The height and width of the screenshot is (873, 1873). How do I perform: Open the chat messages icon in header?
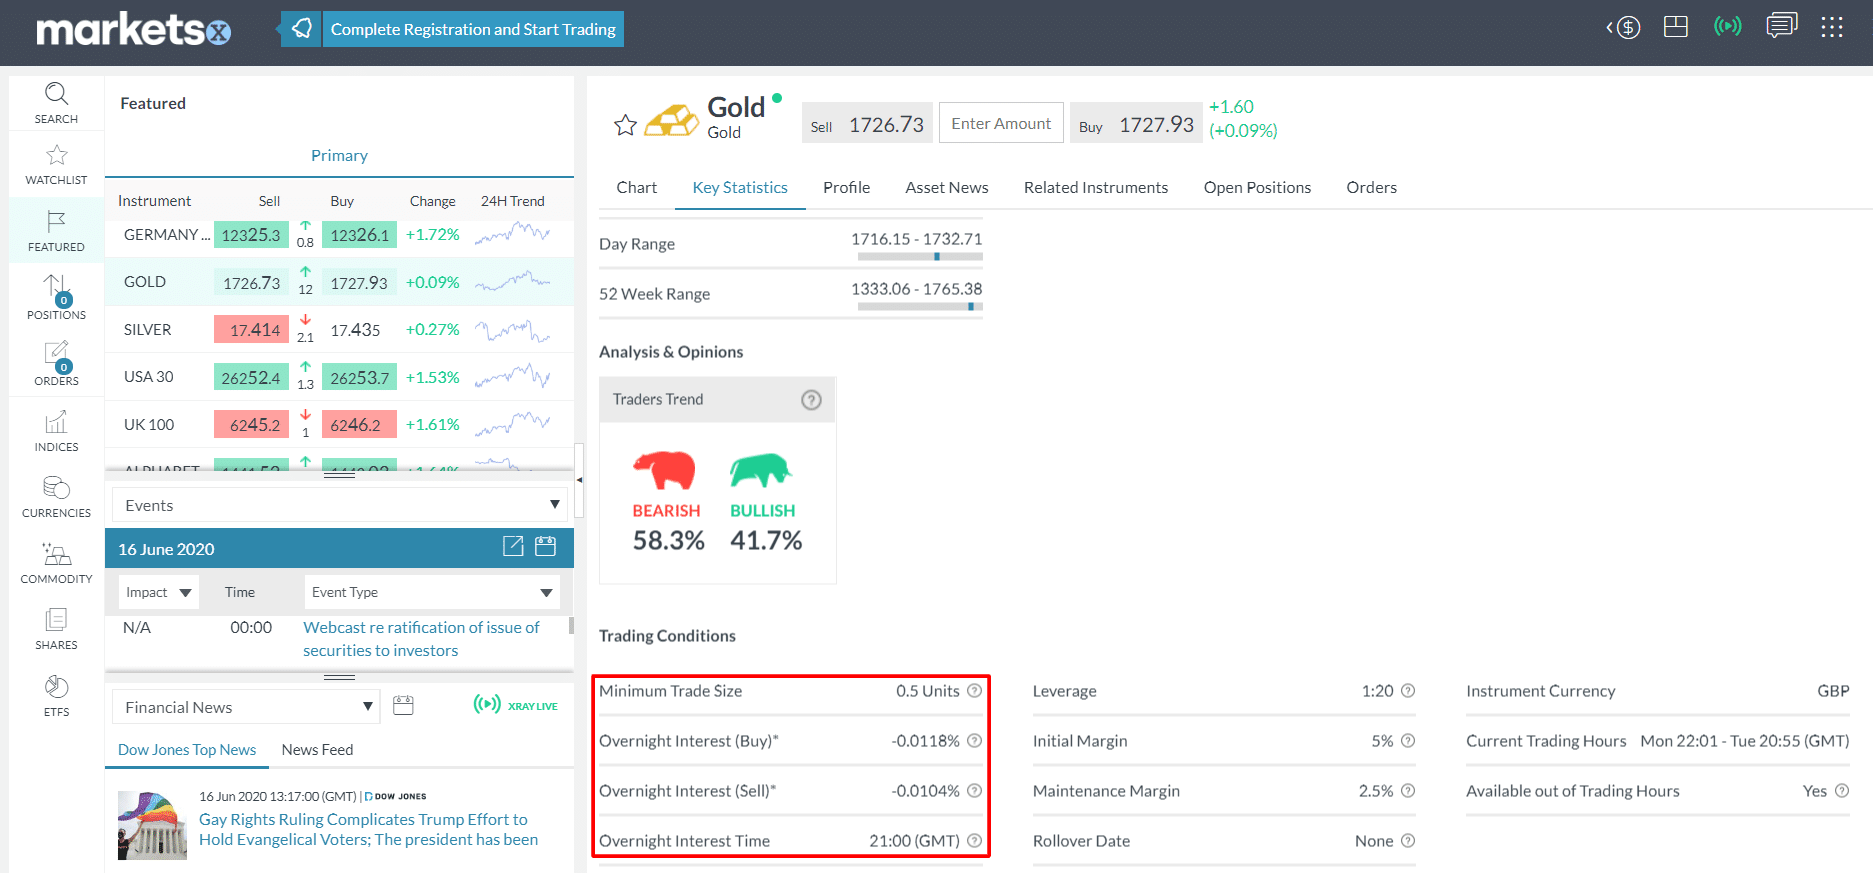(1781, 26)
